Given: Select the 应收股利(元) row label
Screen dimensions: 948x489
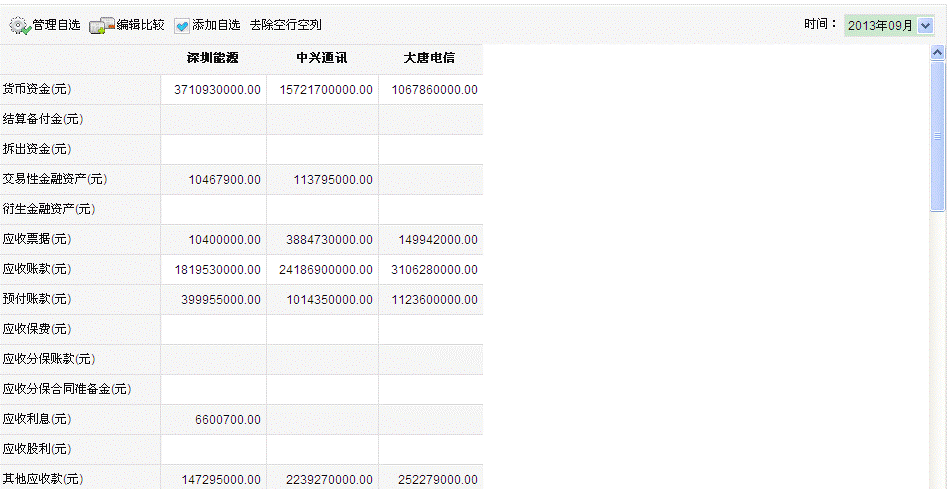Looking at the screenshot, I should click(x=37, y=449).
